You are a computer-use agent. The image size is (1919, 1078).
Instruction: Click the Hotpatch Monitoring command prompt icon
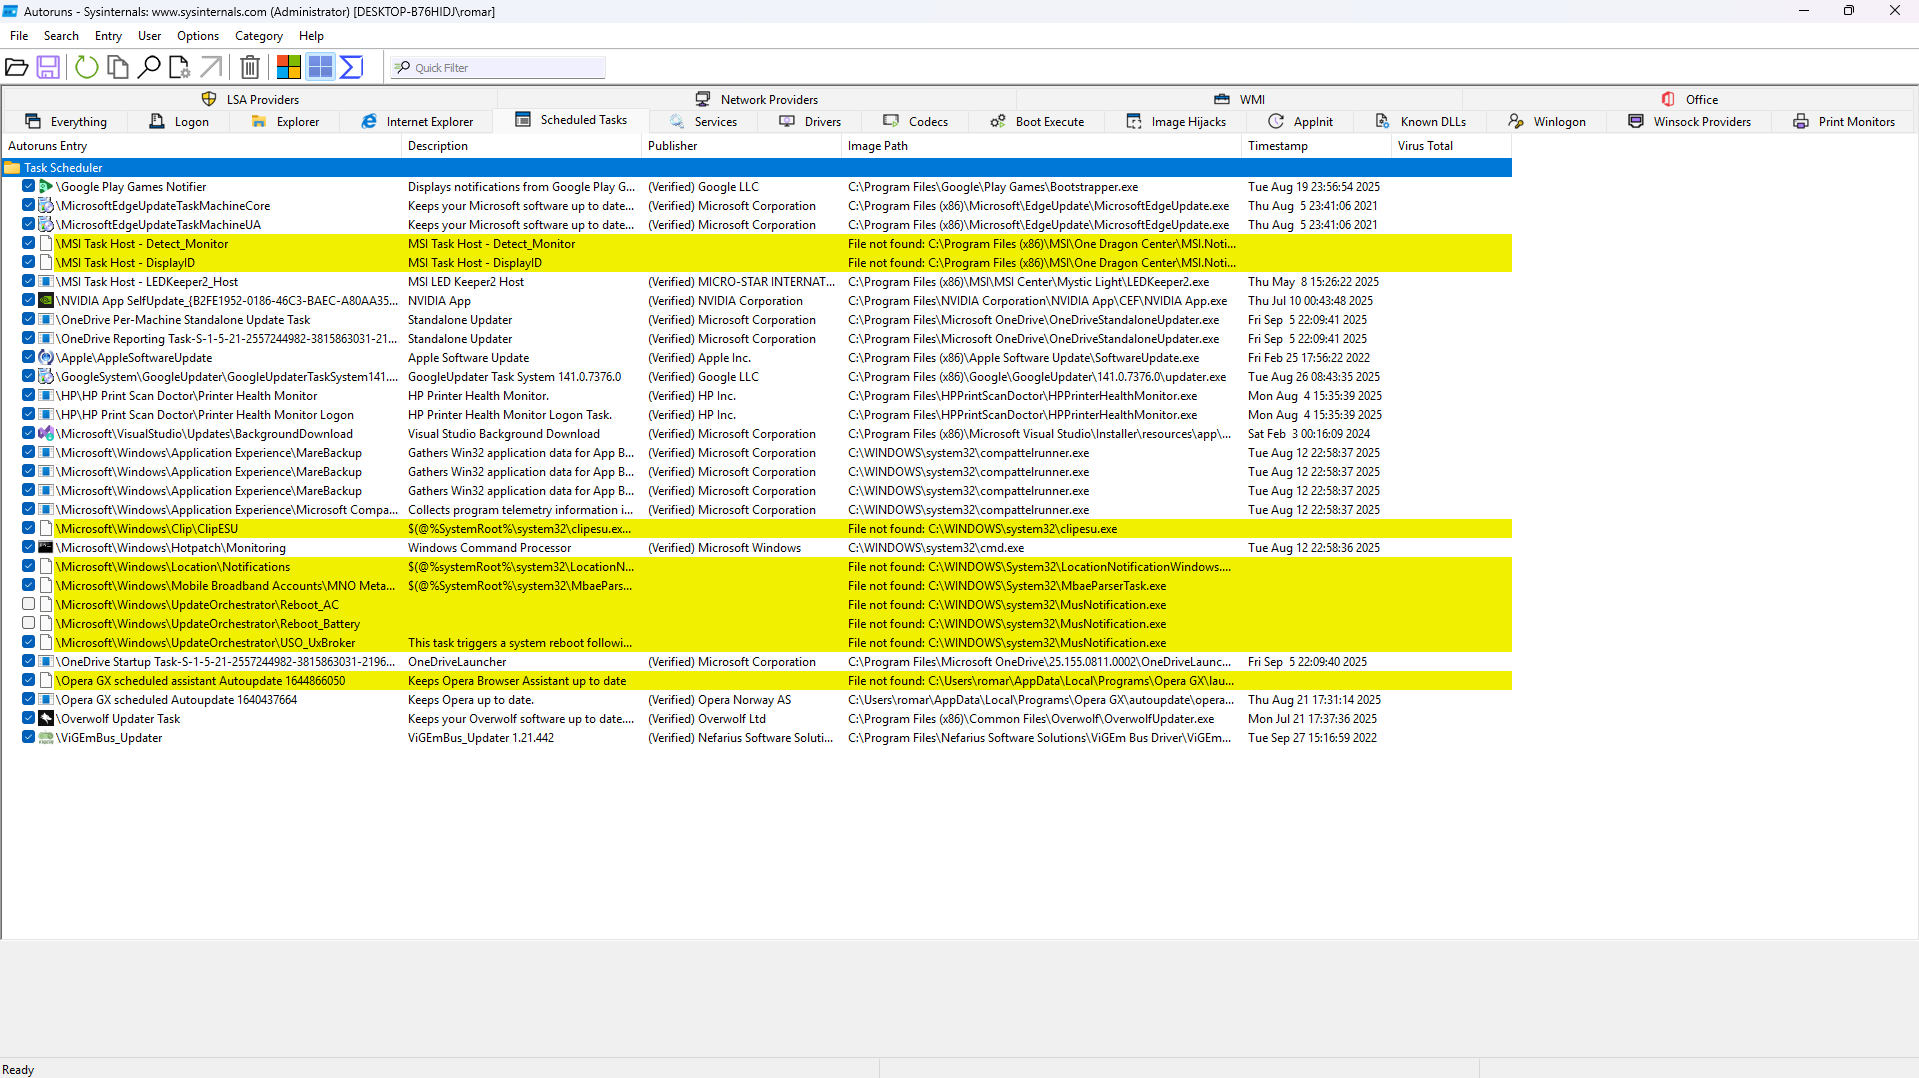coord(46,548)
